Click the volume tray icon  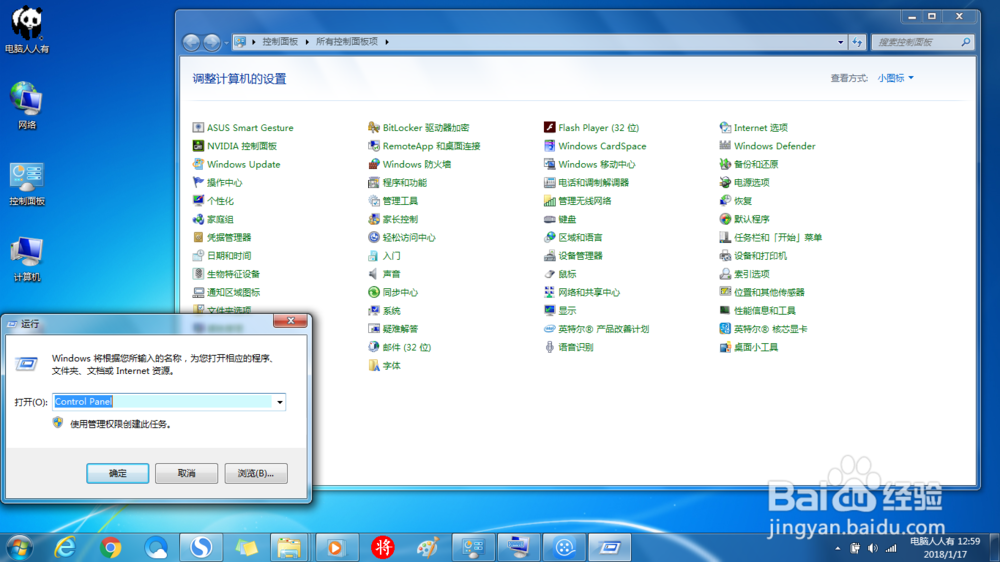[x=872, y=548]
